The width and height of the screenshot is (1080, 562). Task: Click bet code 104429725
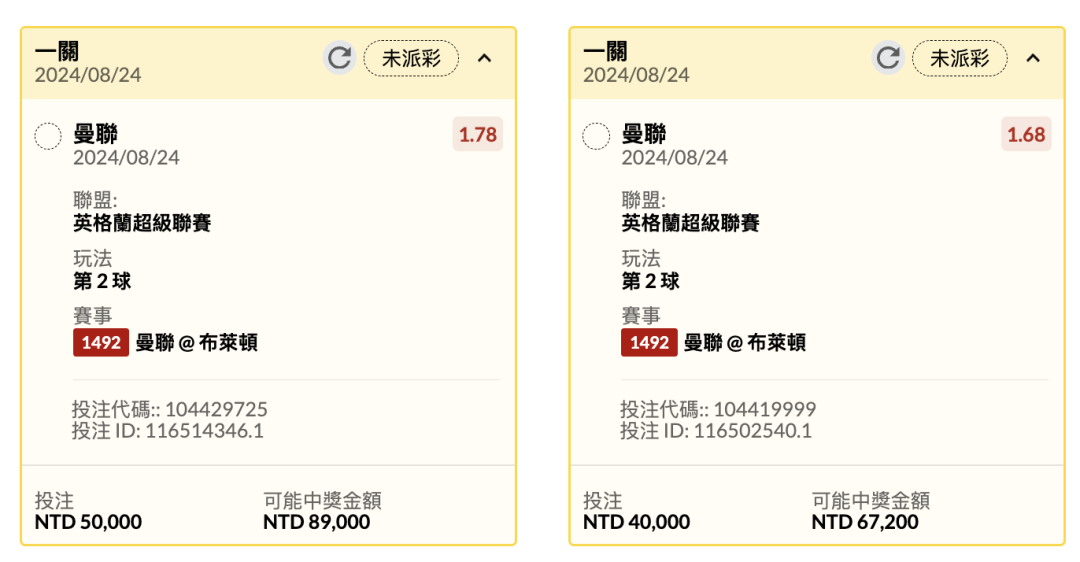pos(216,410)
